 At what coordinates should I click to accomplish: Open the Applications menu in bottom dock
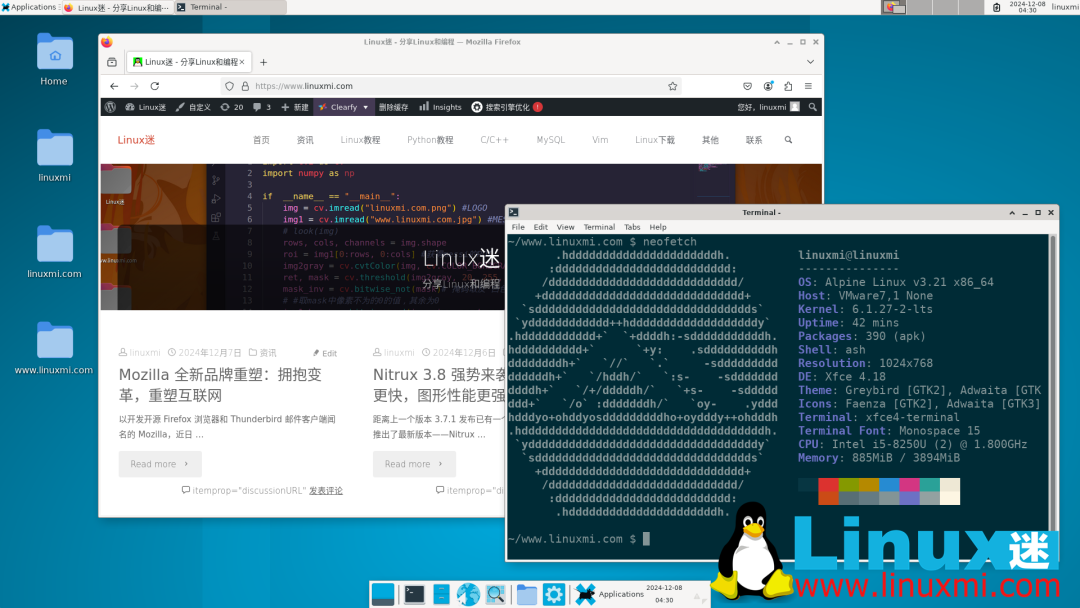(x=610, y=594)
